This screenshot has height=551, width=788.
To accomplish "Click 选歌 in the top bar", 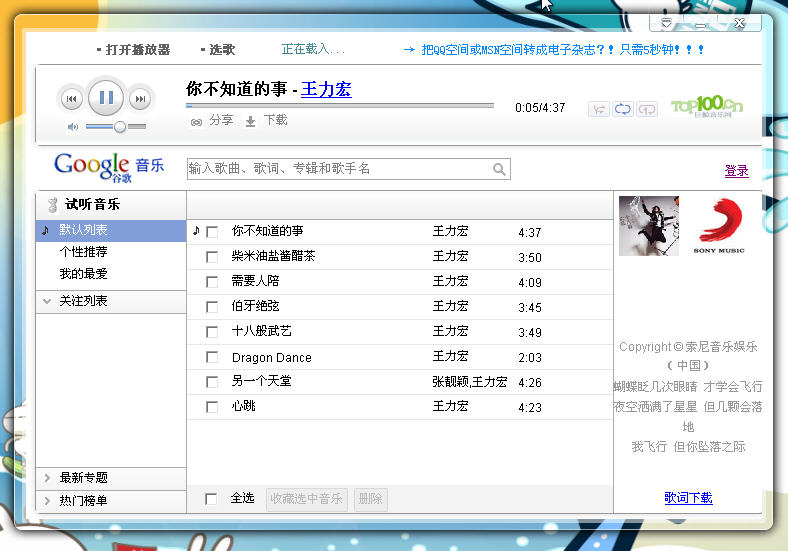I will pyautogui.click(x=222, y=50).
